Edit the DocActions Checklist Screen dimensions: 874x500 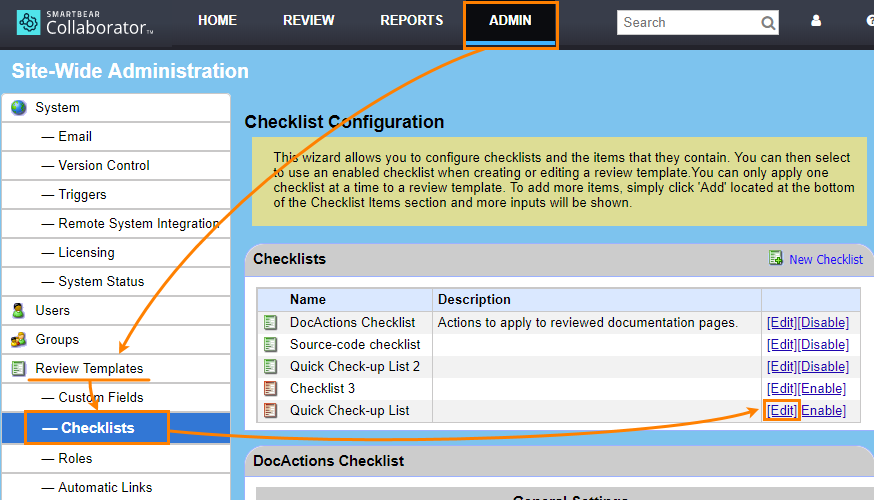pyautogui.click(x=781, y=322)
